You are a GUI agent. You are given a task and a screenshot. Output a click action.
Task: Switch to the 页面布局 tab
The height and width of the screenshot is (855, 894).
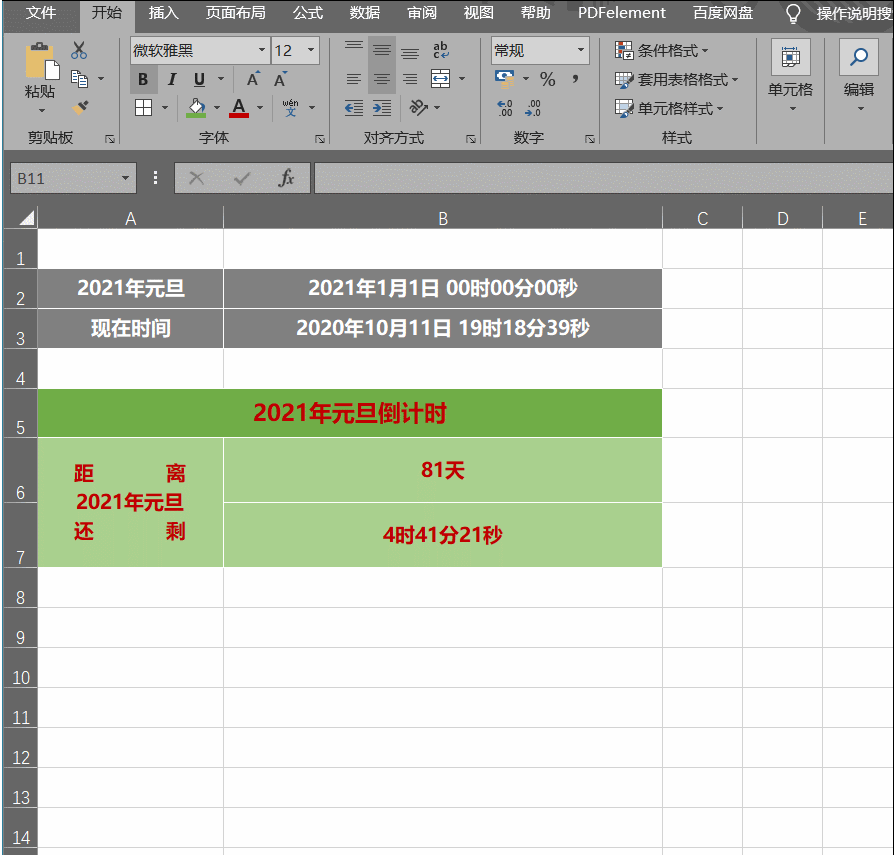(x=235, y=13)
